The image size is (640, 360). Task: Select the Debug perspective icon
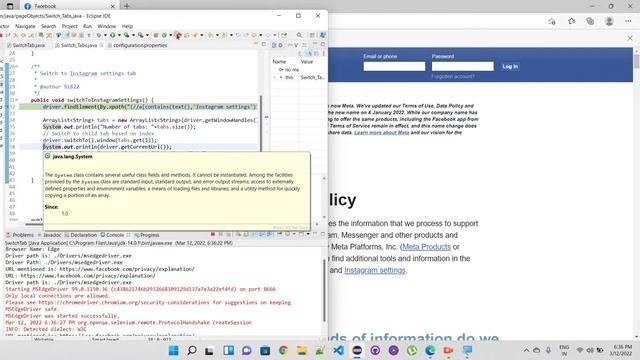(322, 36)
